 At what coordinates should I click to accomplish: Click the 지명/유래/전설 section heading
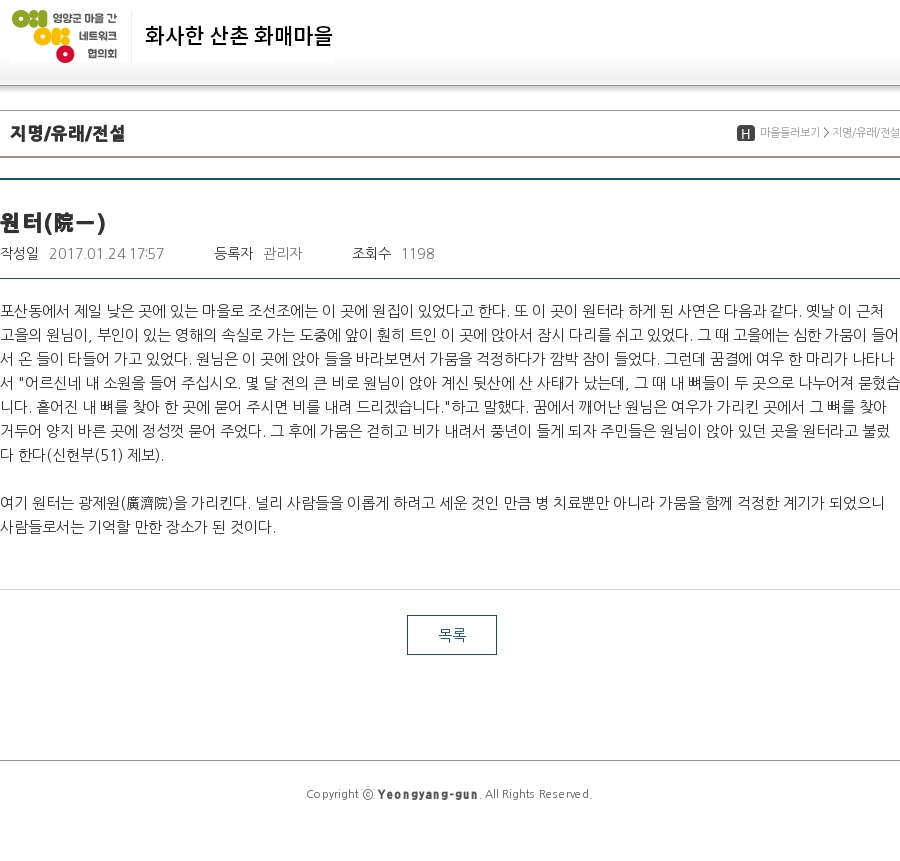pos(67,133)
